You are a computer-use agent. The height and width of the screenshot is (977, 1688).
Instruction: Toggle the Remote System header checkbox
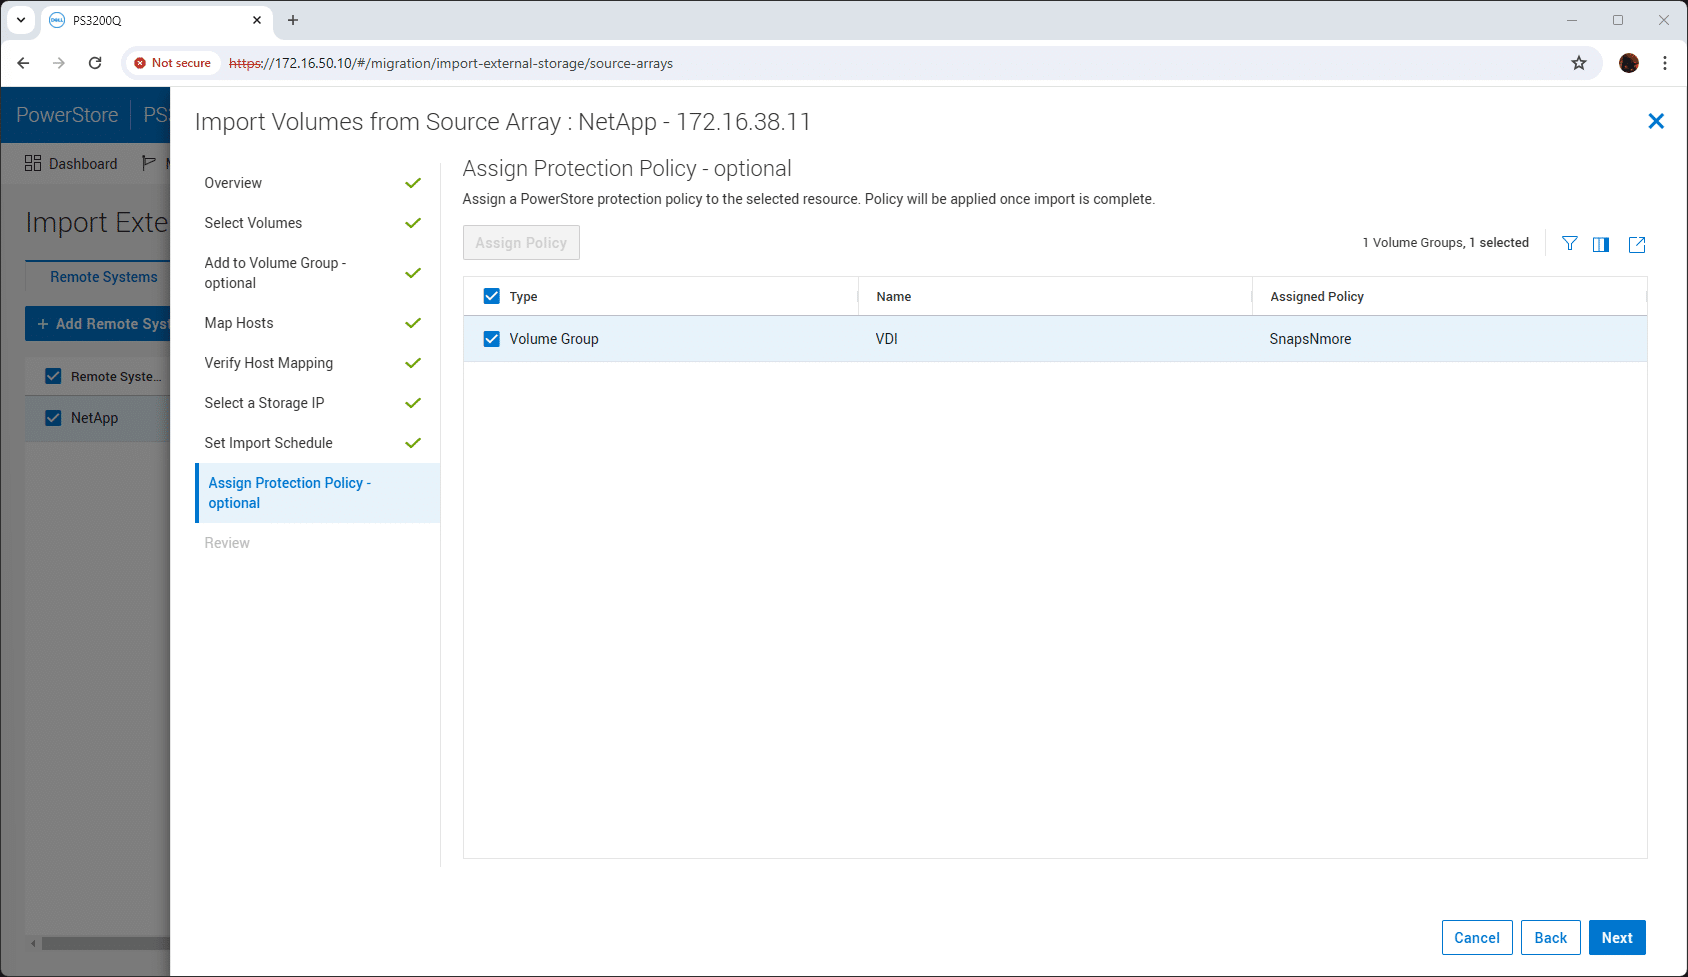point(53,376)
